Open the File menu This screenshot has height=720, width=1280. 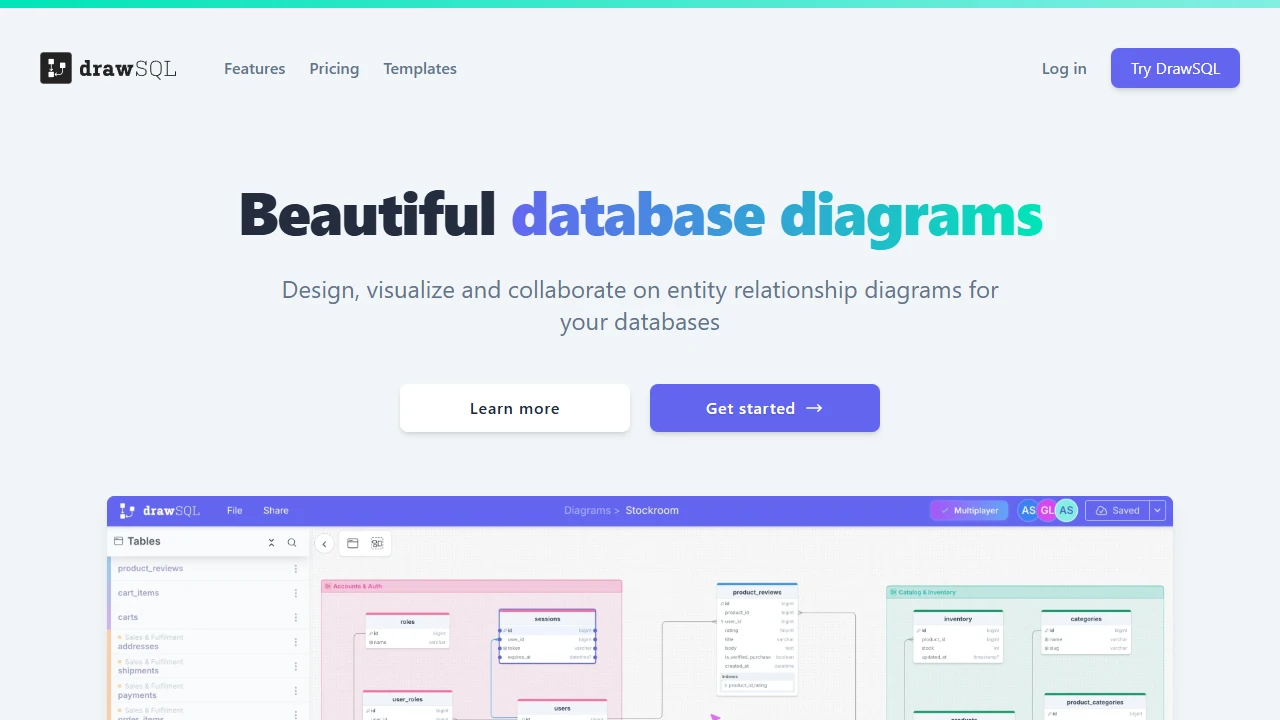tap(234, 510)
